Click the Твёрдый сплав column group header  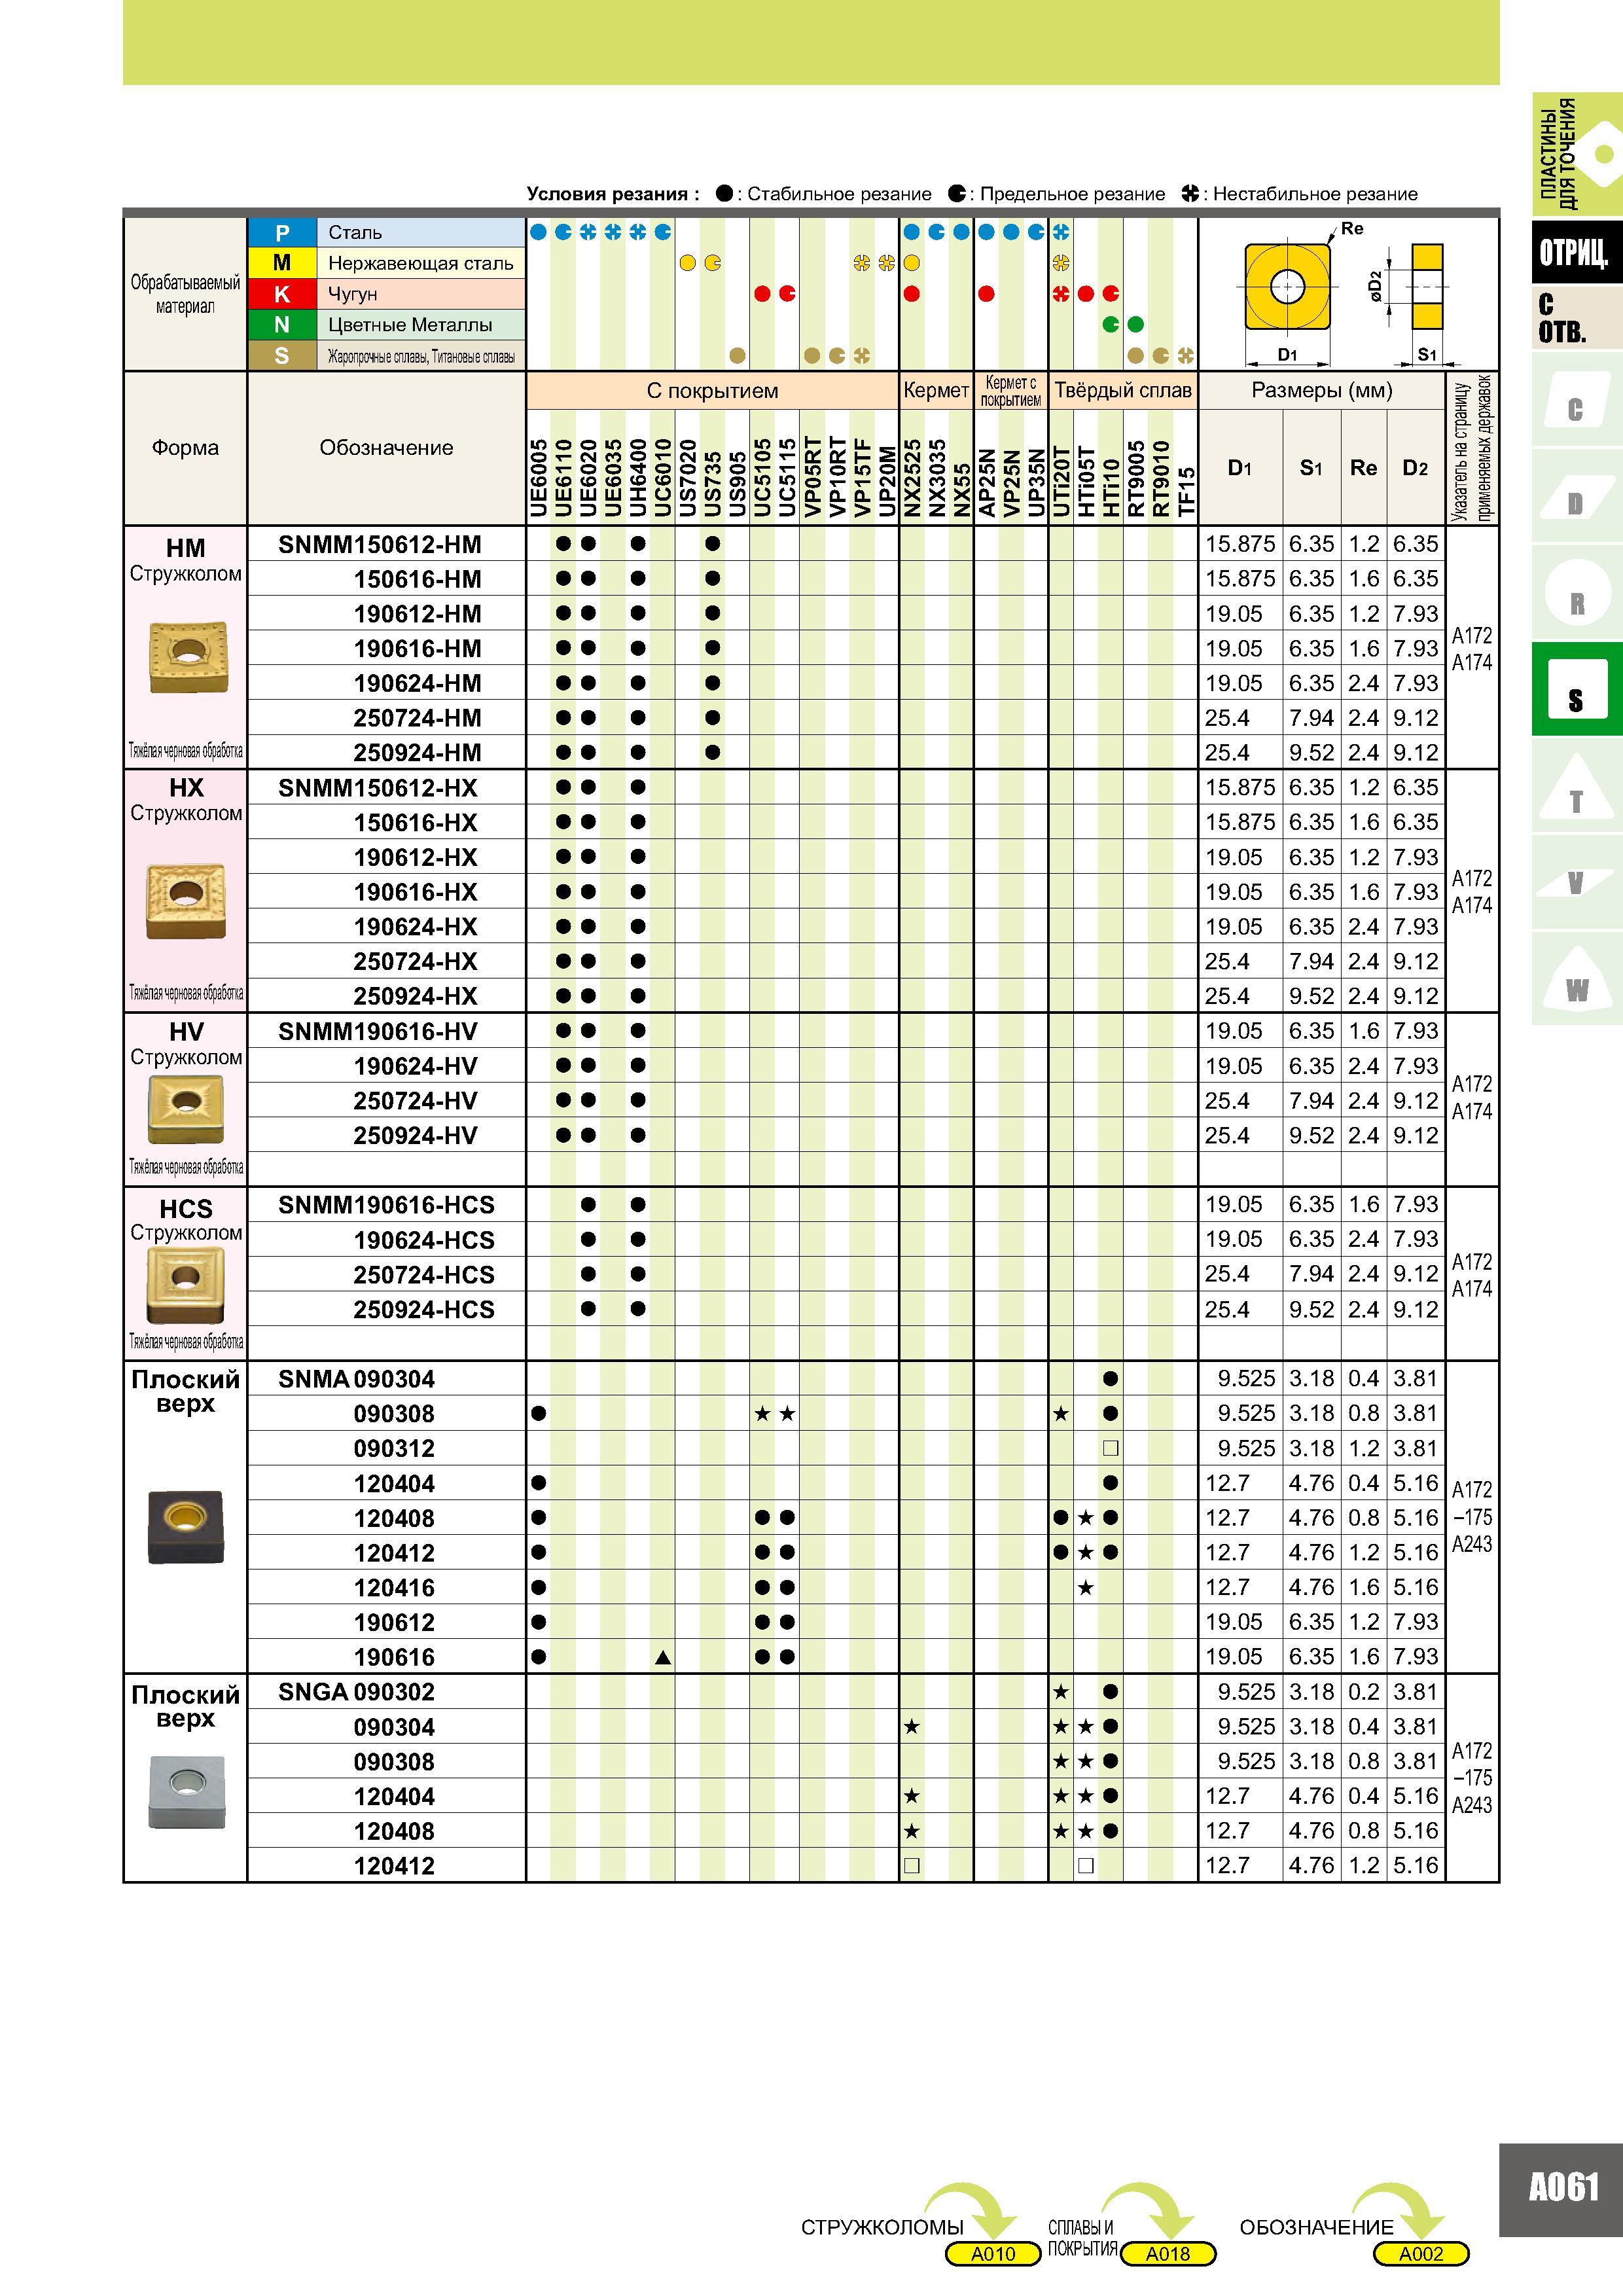pyautogui.click(x=1123, y=390)
